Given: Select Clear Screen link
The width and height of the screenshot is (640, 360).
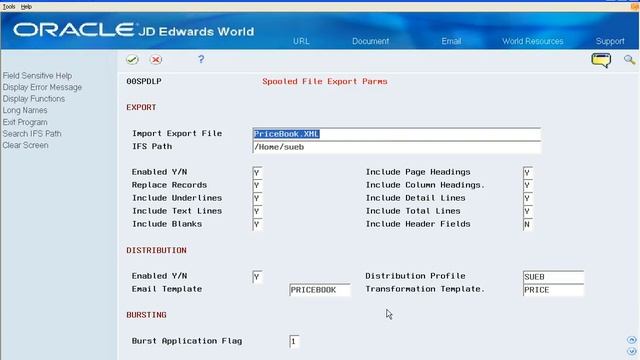Looking at the screenshot, I should 25,145.
